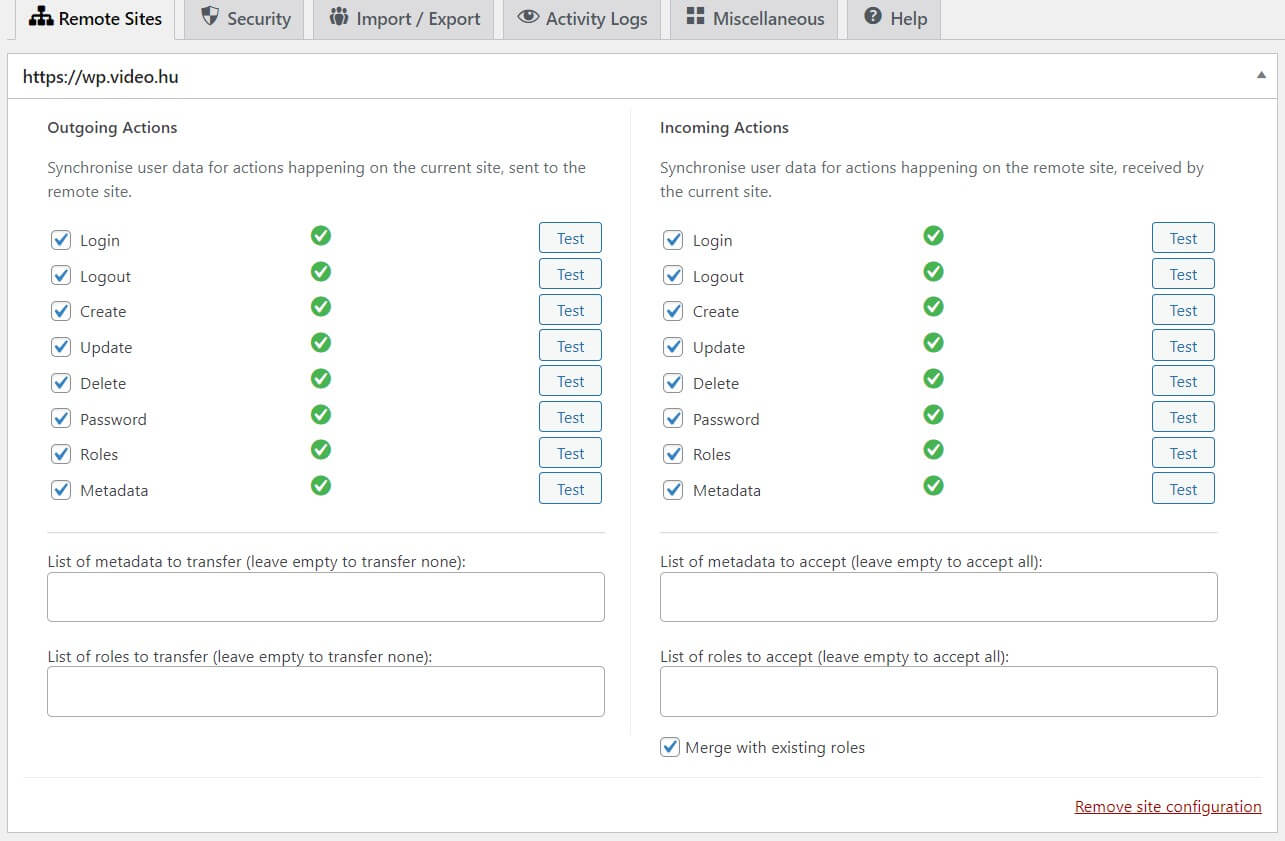
Task: Click the green status check for outgoing Login
Action: pyautogui.click(x=321, y=236)
